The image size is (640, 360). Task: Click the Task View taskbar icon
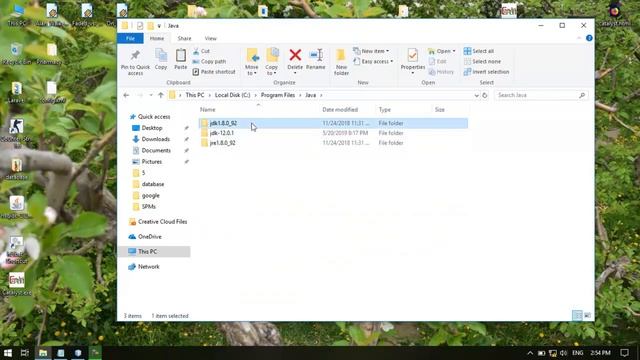coord(25,353)
